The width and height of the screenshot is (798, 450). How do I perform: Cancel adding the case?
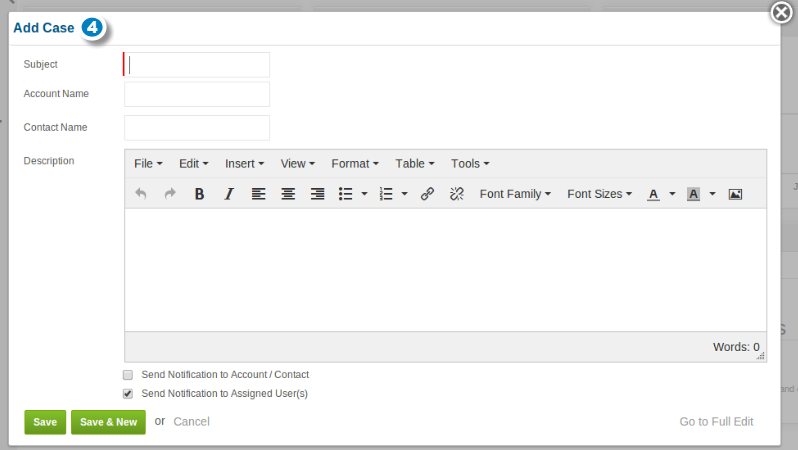click(x=191, y=421)
